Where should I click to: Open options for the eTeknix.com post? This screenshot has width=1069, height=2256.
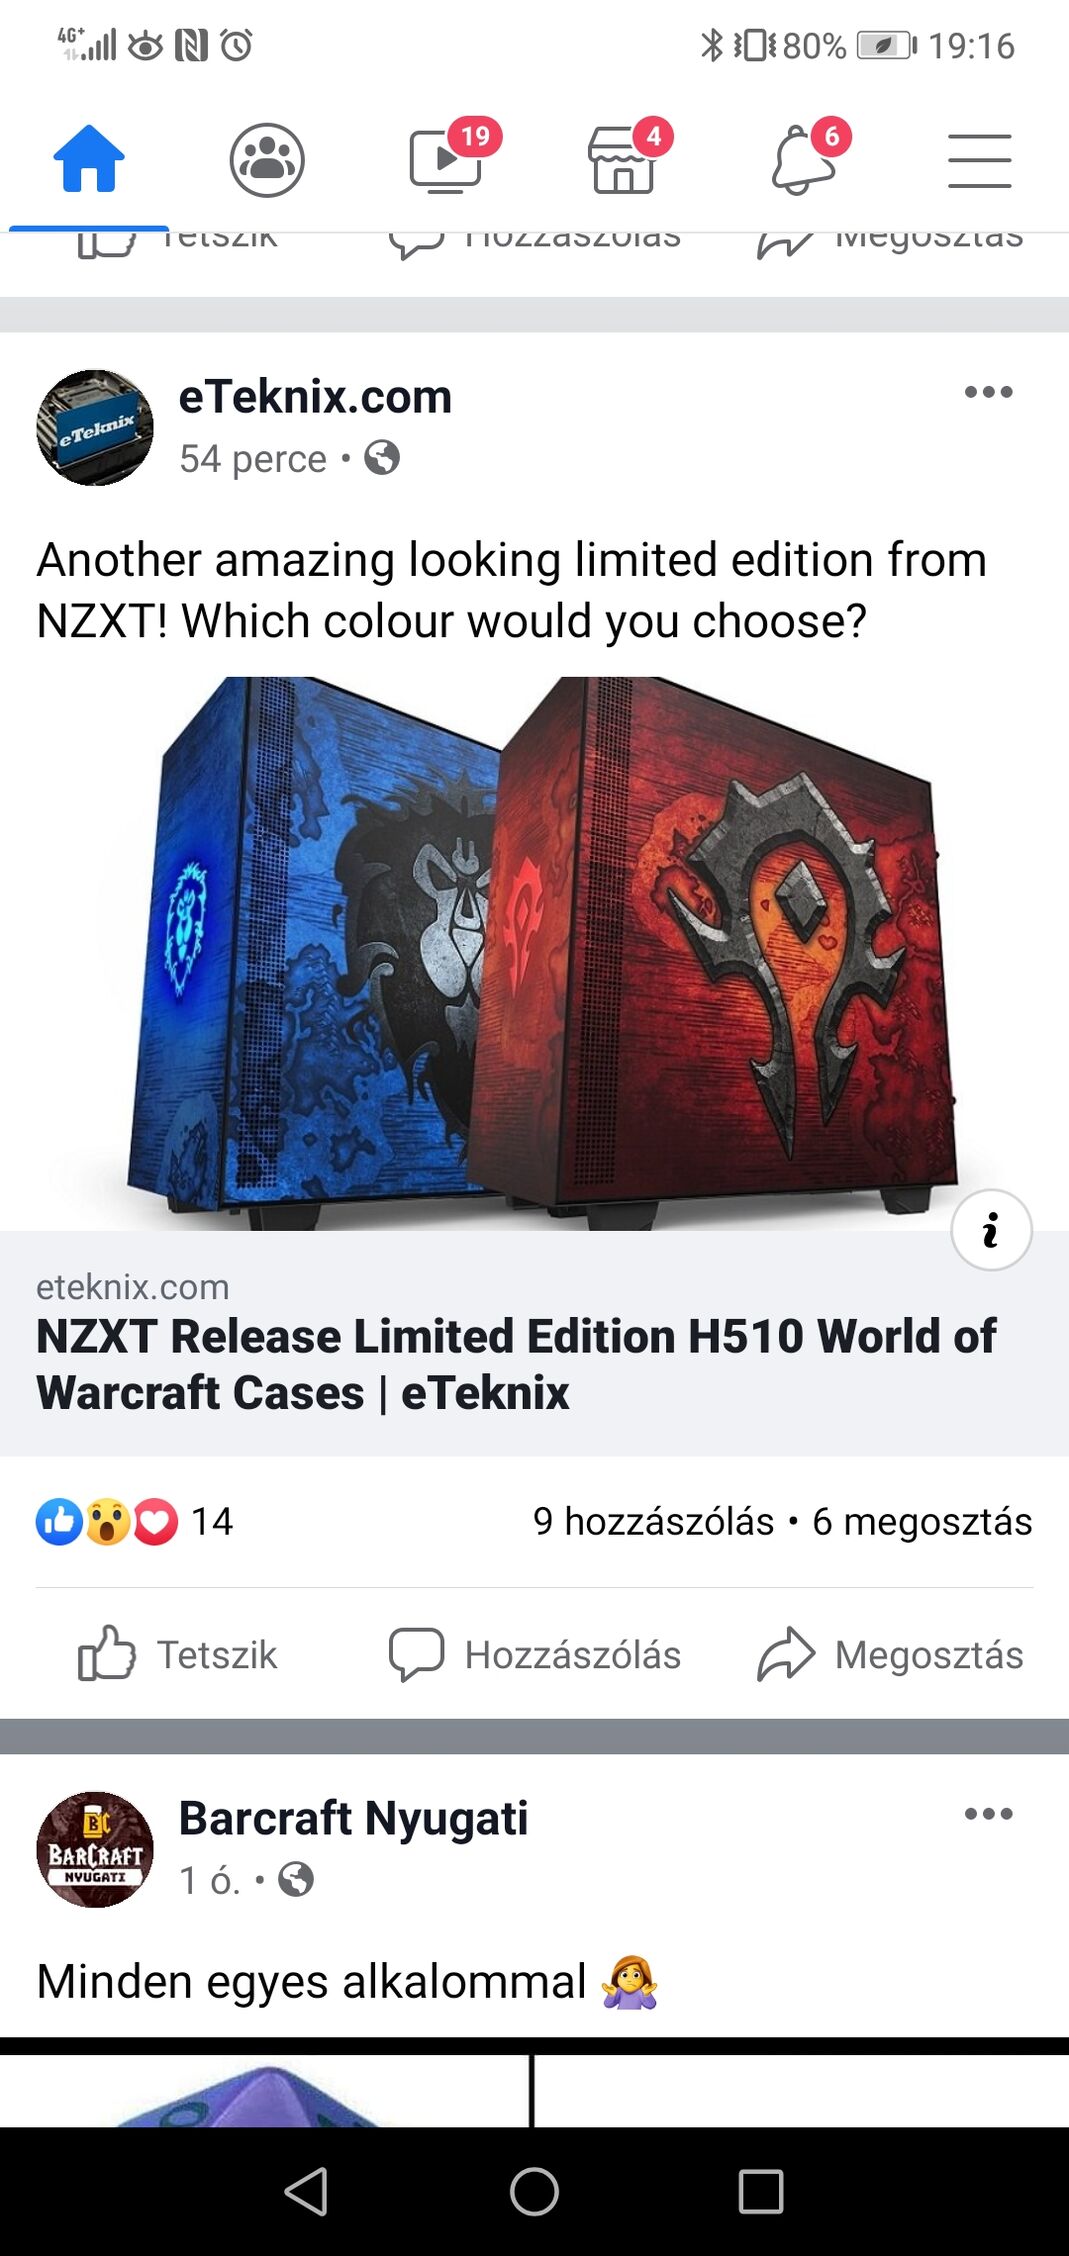click(988, 392)
